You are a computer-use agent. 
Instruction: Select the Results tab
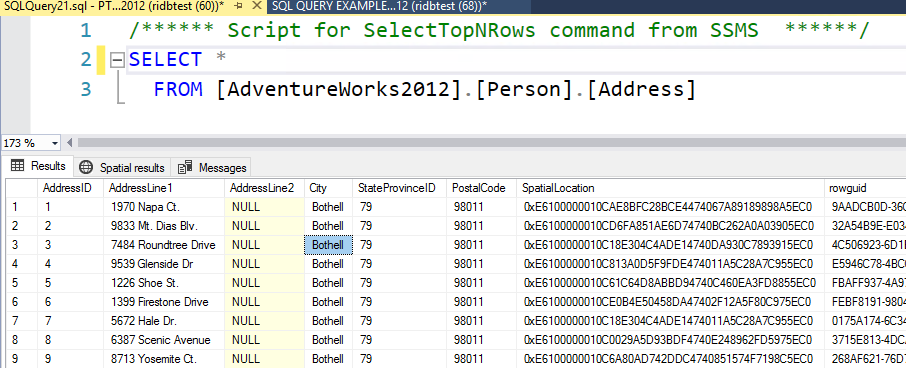(x=38, y=166)
